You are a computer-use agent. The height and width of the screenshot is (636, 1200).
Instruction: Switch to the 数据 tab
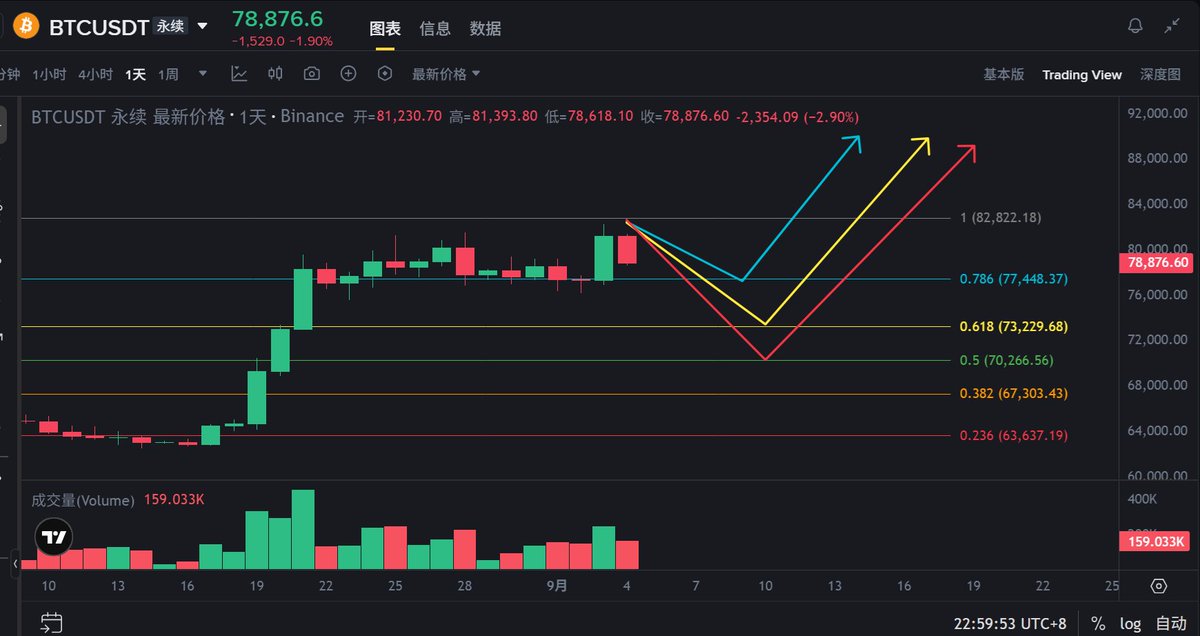coord(485,28)
